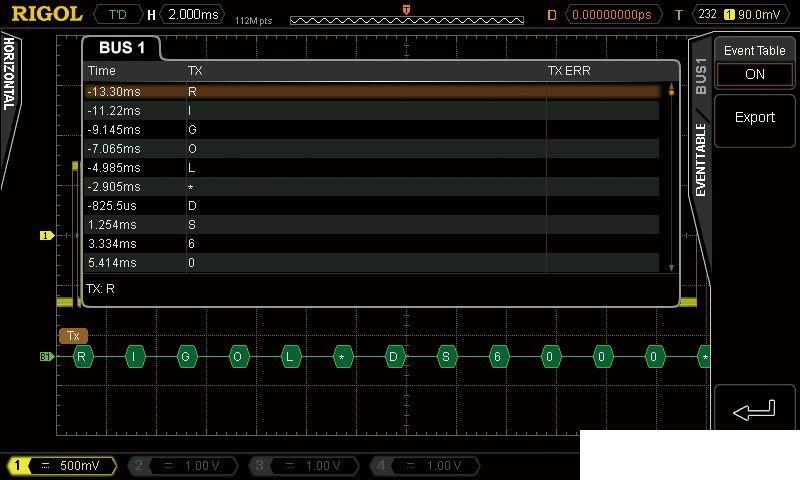800x480 pixels.
Task: Click the orange trigger position marker
Action: point(406,9)
